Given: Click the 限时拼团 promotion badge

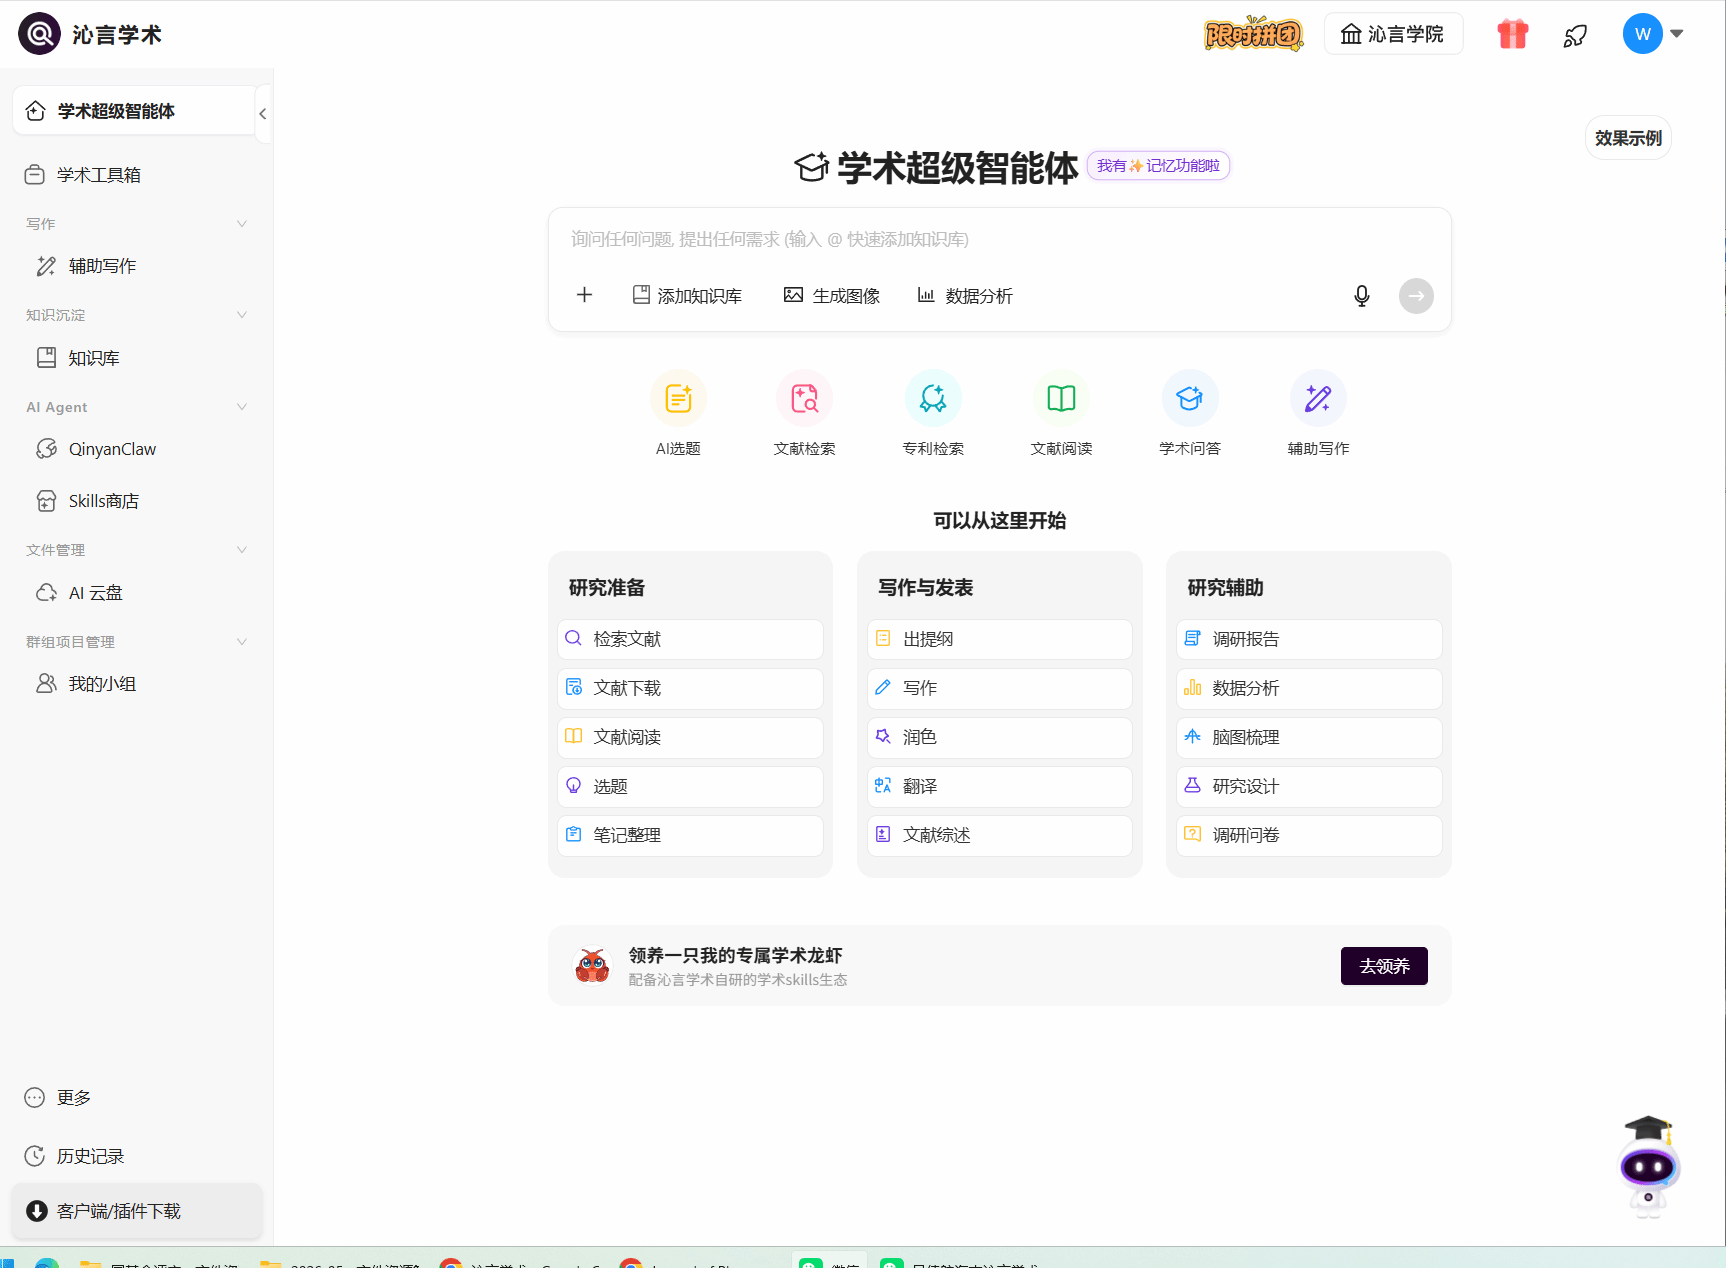Looking at the screenshot, I should point(1253,34).
